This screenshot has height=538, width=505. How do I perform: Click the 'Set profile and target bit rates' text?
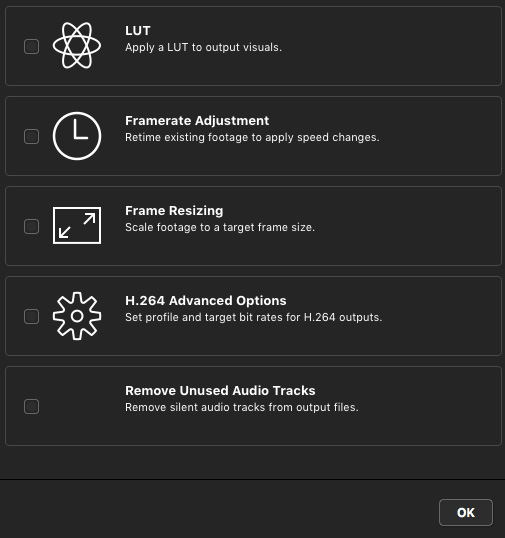[254, 317]
